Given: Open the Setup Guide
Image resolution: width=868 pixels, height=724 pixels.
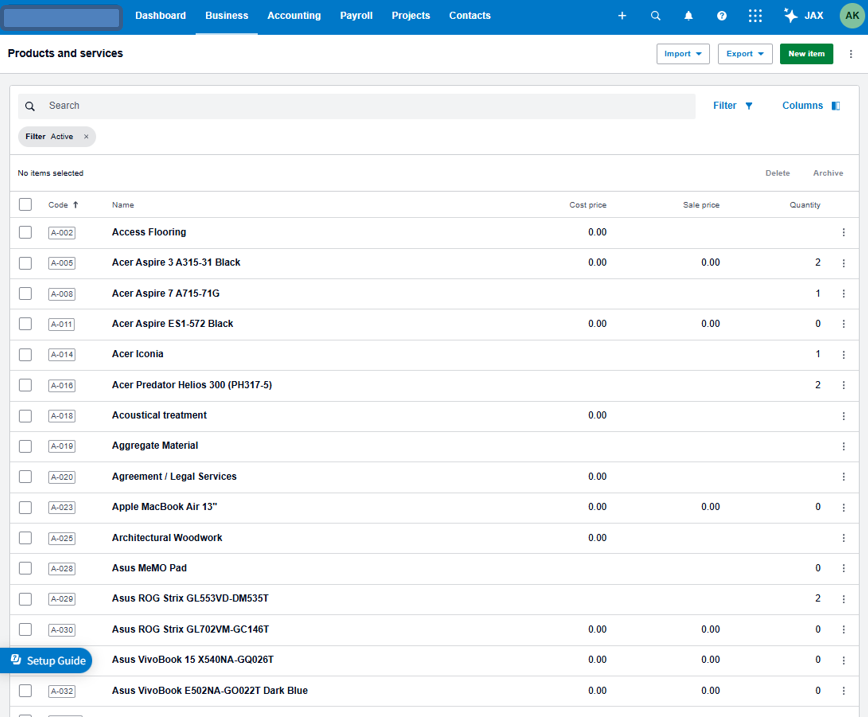Looking at the screenshot, I should (46, 661).
